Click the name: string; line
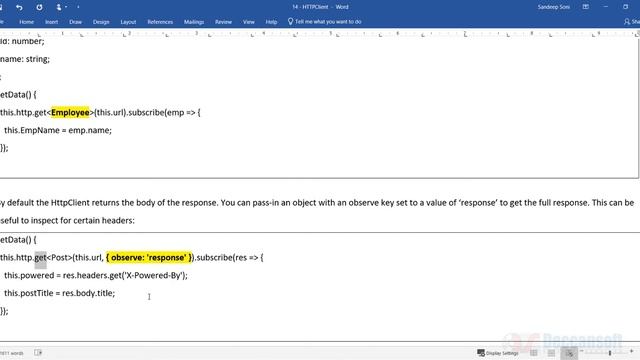 click(25, 59)
